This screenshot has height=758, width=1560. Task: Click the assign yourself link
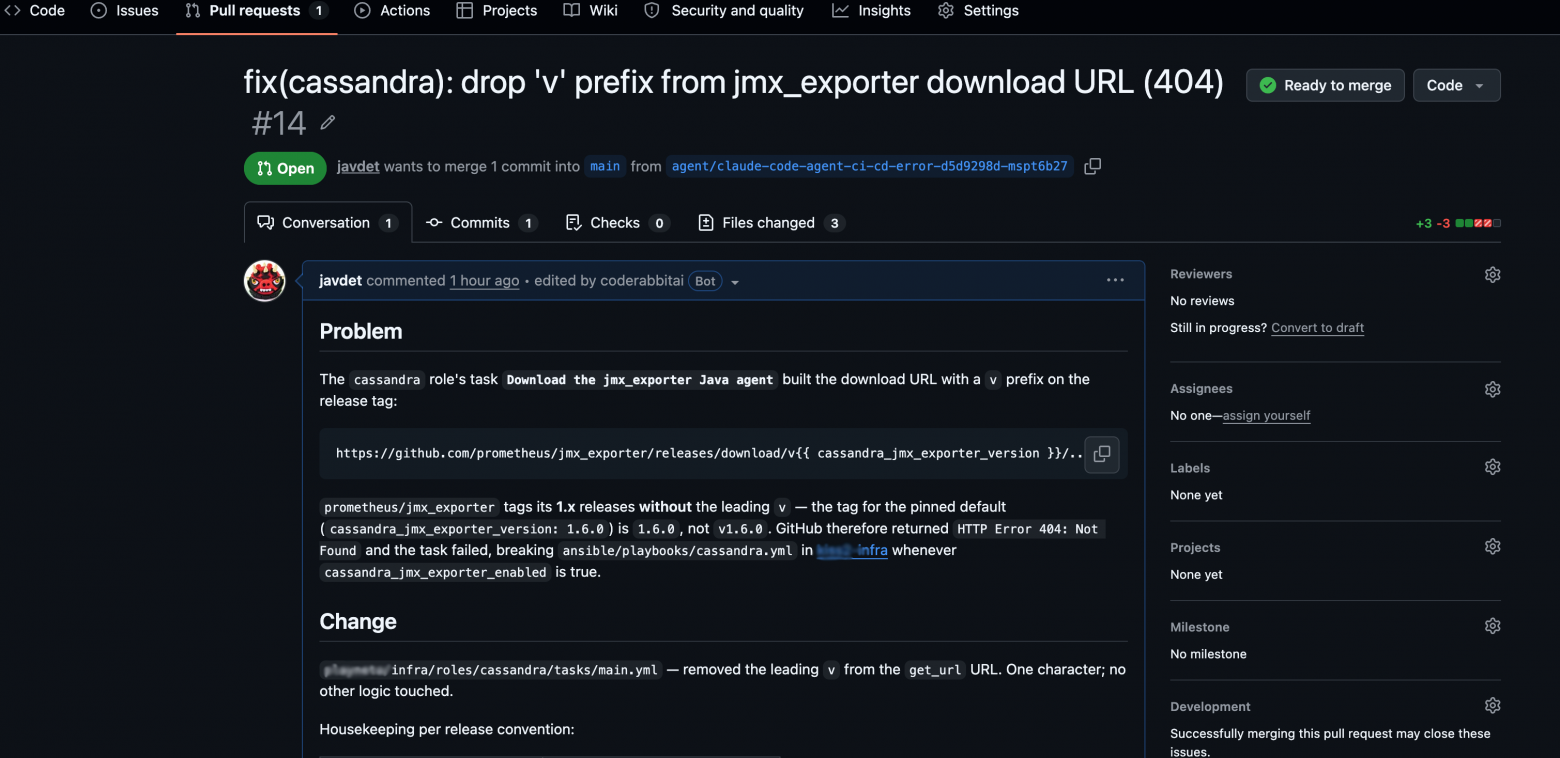[1266, 416]
